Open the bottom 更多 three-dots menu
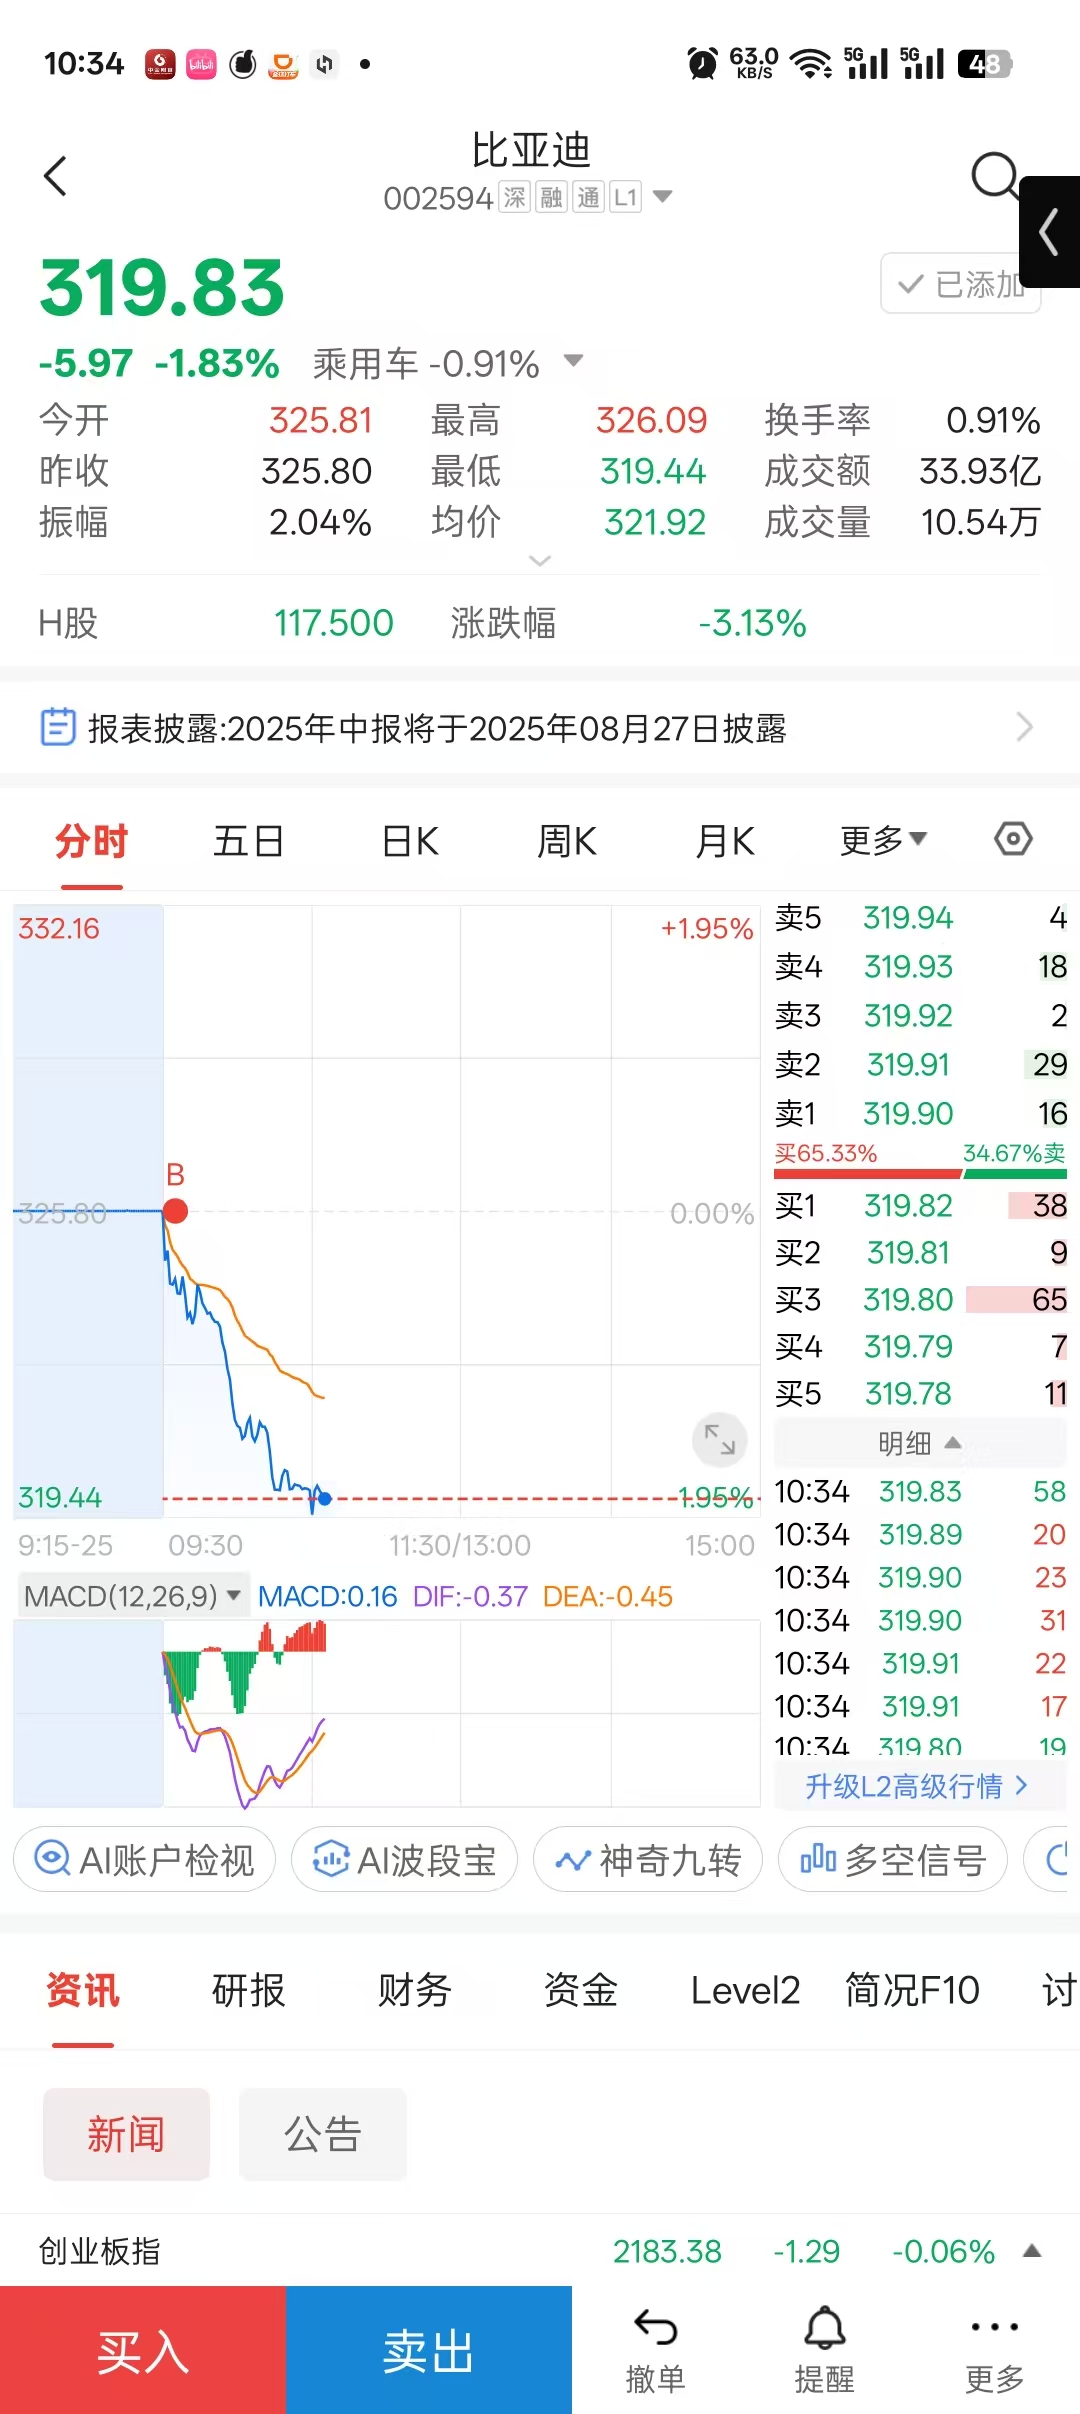Image resolution: width=1080 pixels, height=2414 pixels. [x=995, y=2350]
